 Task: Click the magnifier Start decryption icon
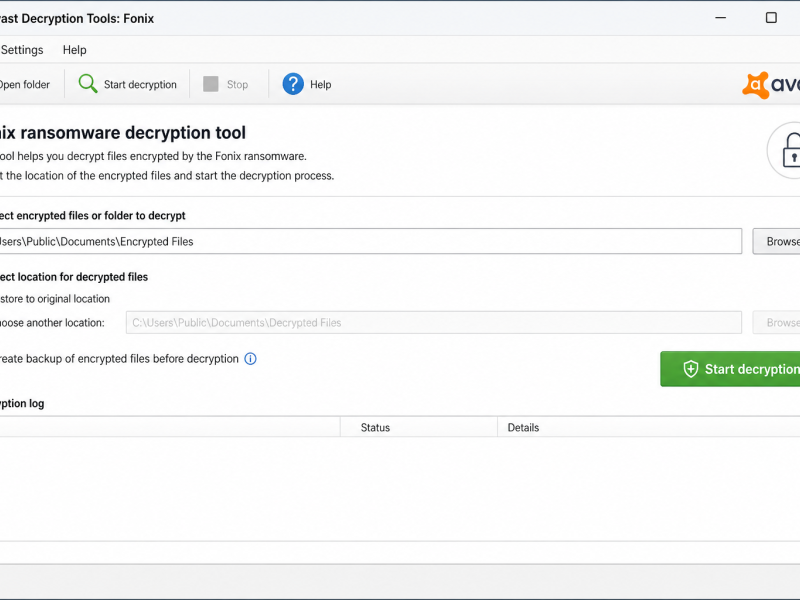coord(88,84)
